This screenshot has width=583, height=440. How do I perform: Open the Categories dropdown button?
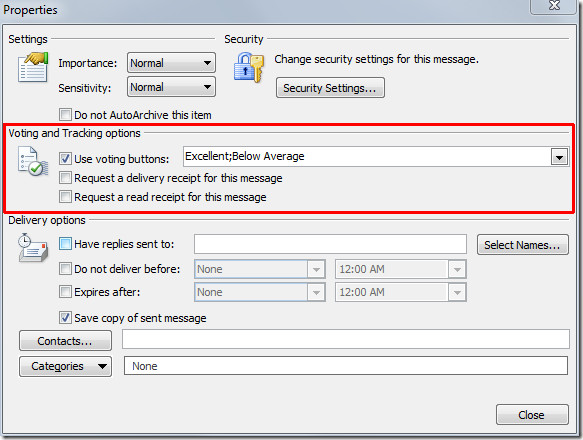[65, 366]
